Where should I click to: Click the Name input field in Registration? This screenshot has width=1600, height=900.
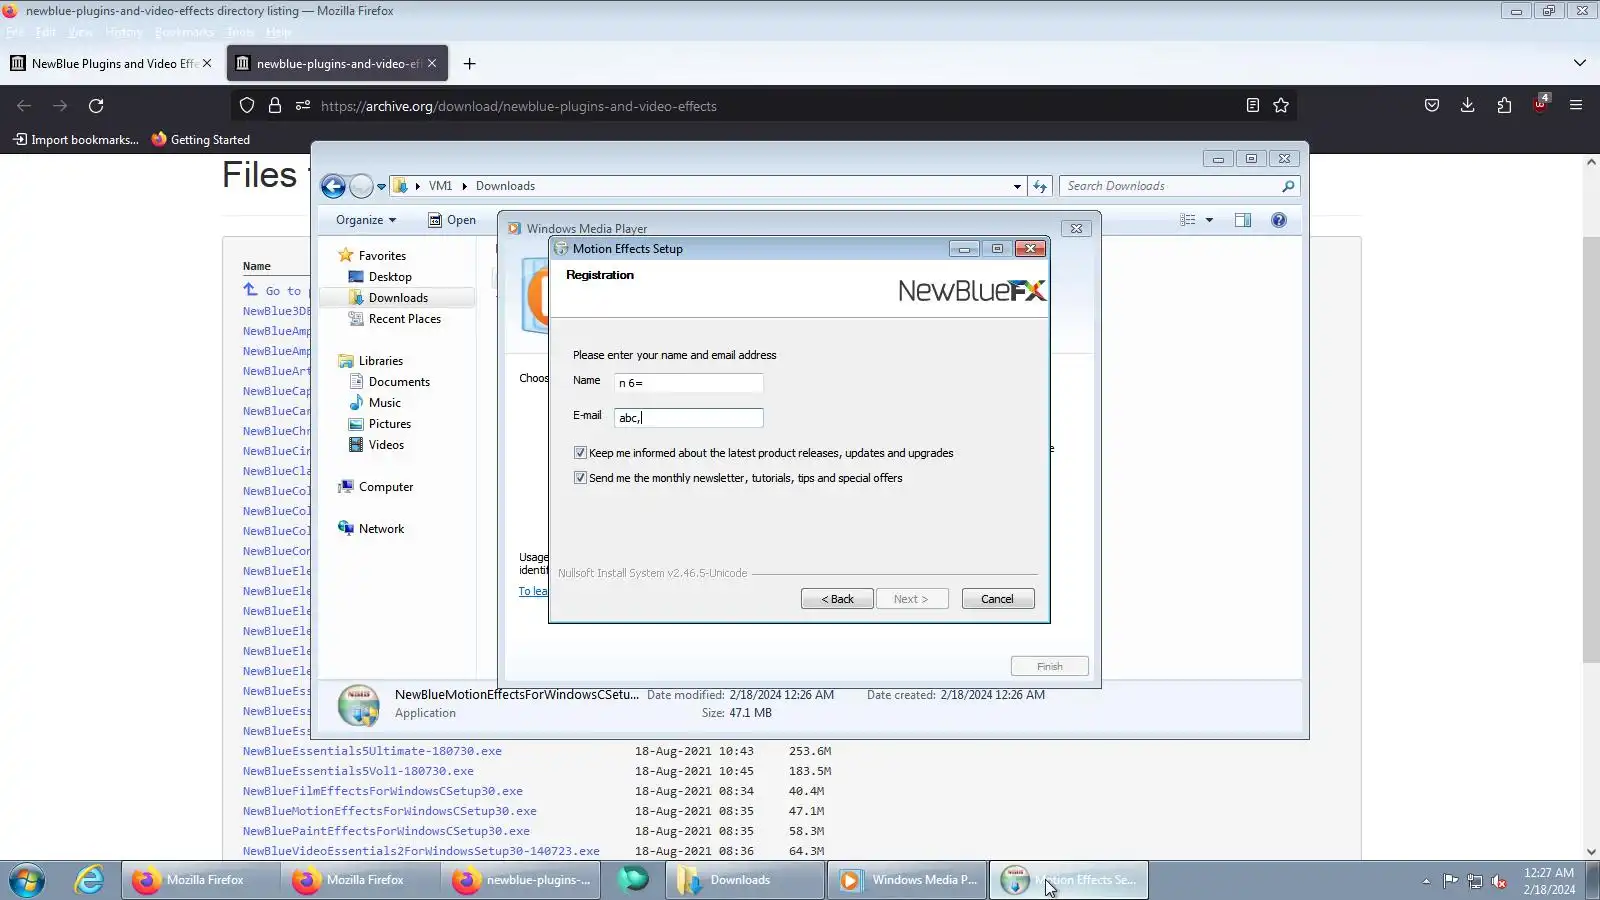[x=688, y=383]
